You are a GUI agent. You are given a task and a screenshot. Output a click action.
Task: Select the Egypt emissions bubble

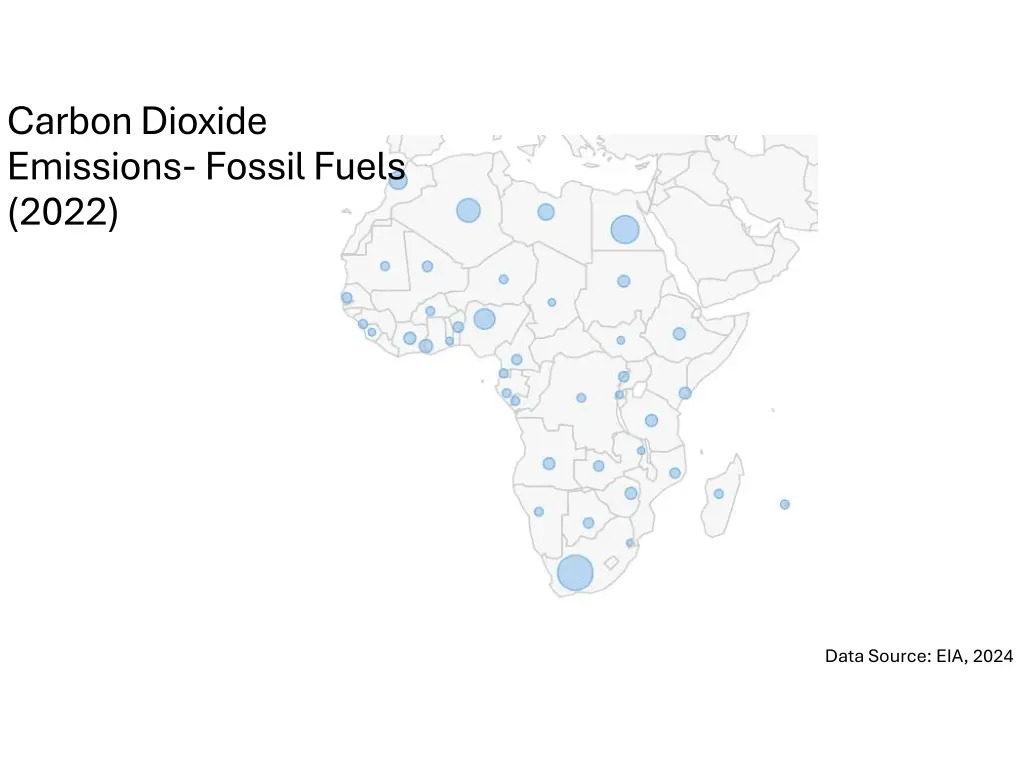pyautogui.click(x=625, y=229)
